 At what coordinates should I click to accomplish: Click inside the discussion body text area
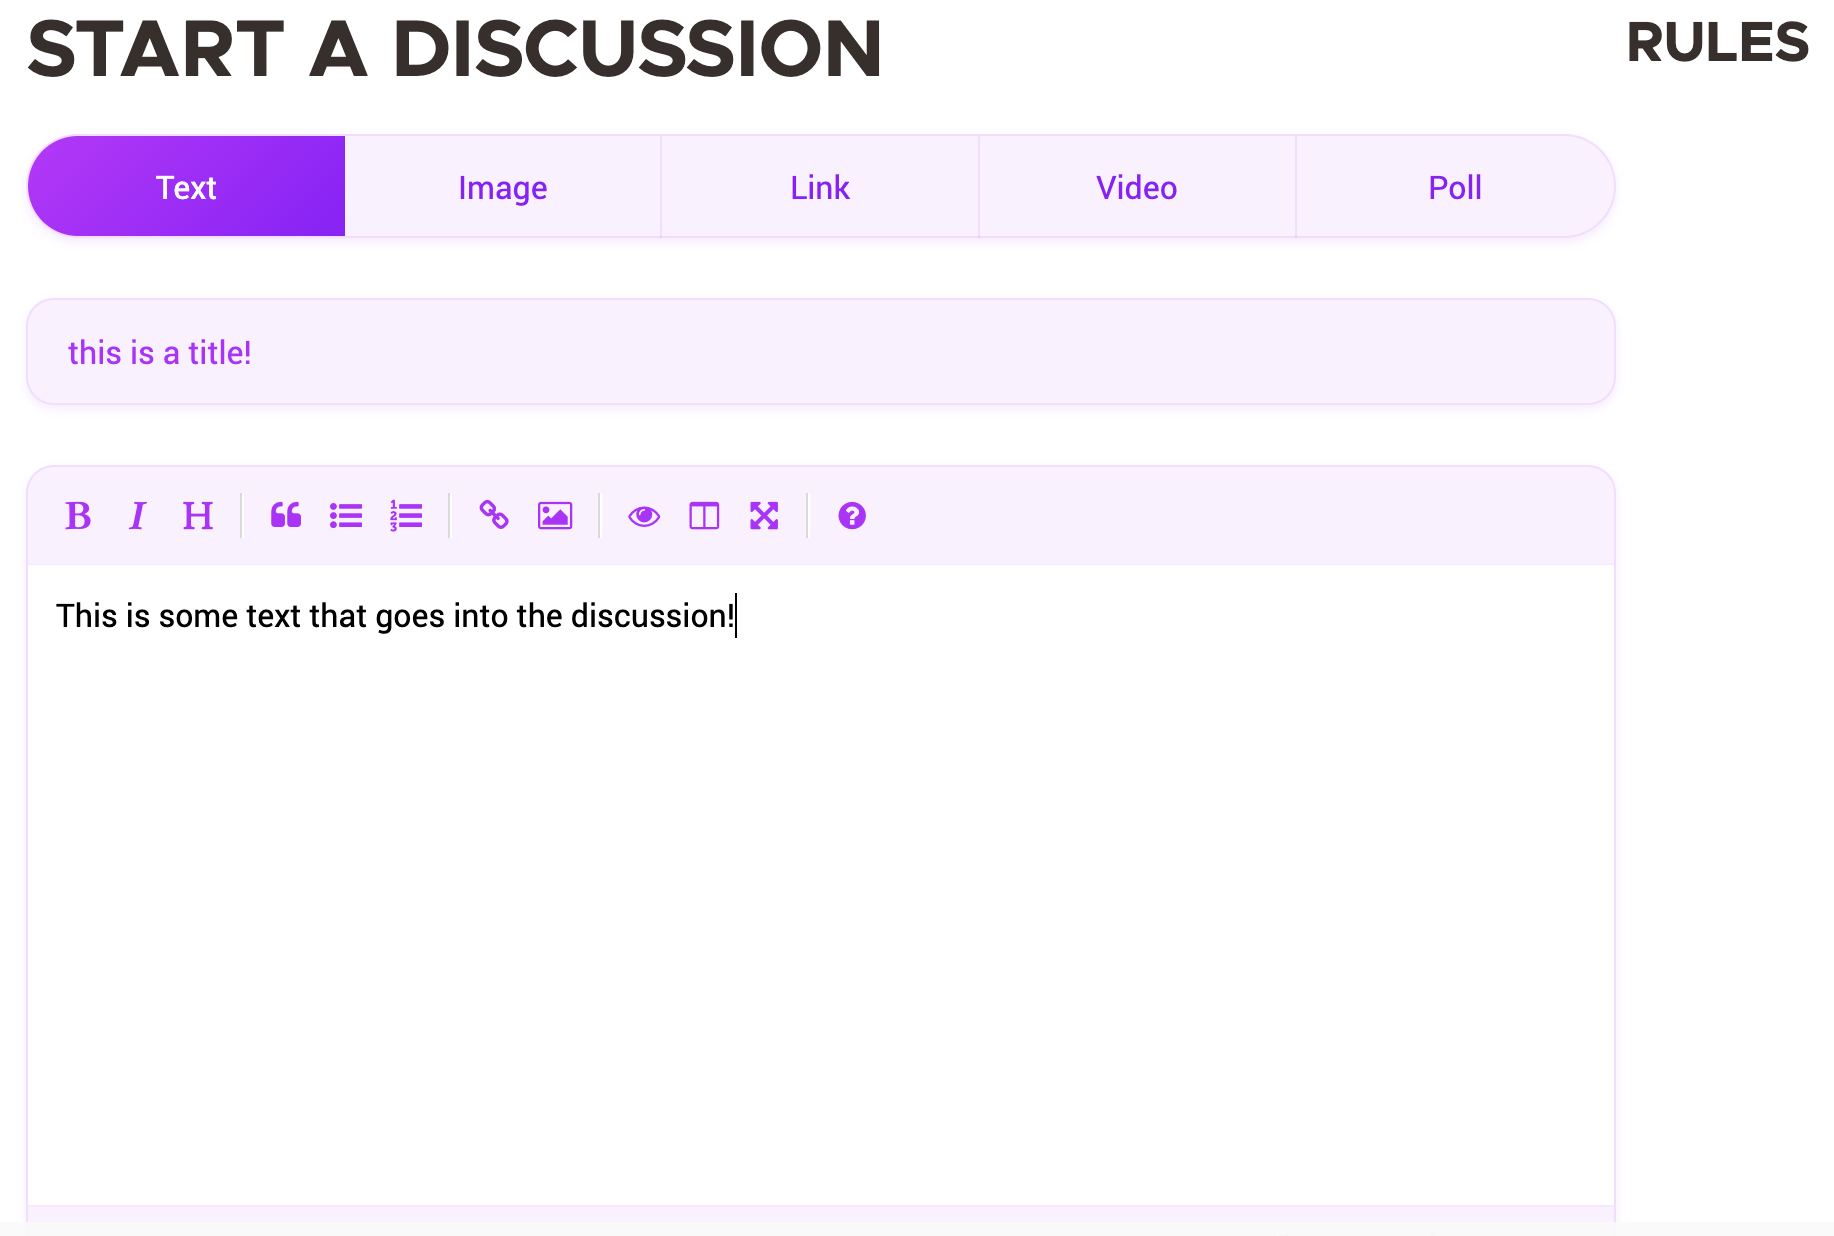coord(821,885)
